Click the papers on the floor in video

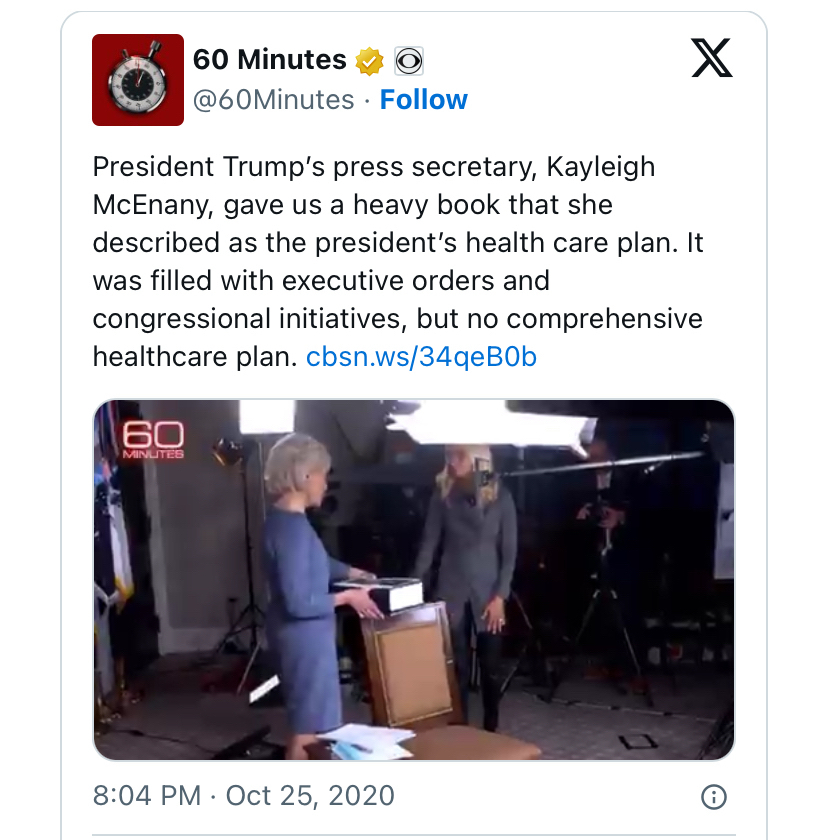[x=365, y=740]
